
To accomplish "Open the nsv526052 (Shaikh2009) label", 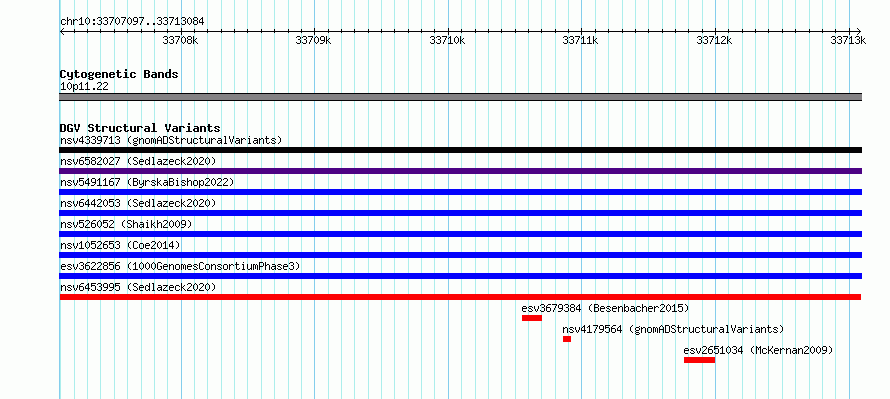I will click(x=126, y=224).
